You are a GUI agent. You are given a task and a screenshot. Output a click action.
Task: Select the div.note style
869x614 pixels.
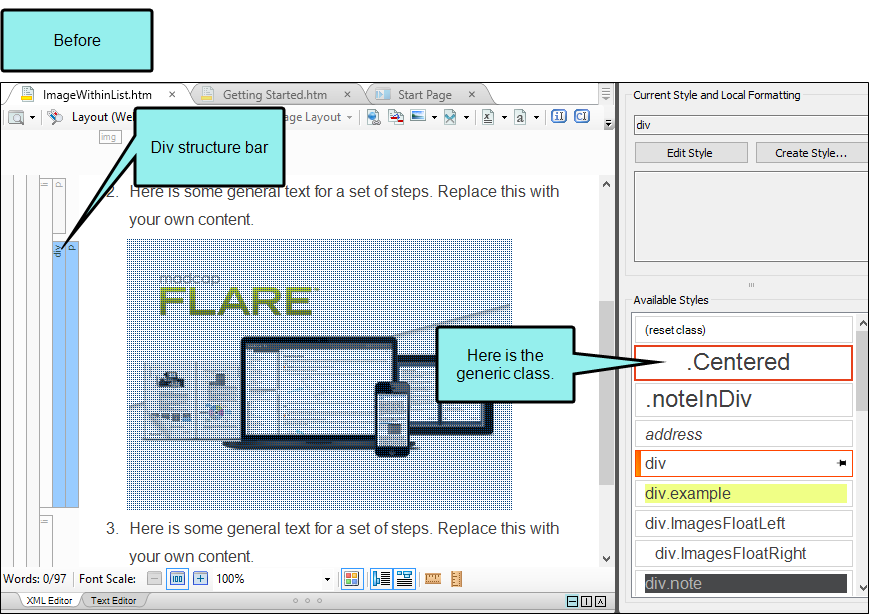point(743,583)
